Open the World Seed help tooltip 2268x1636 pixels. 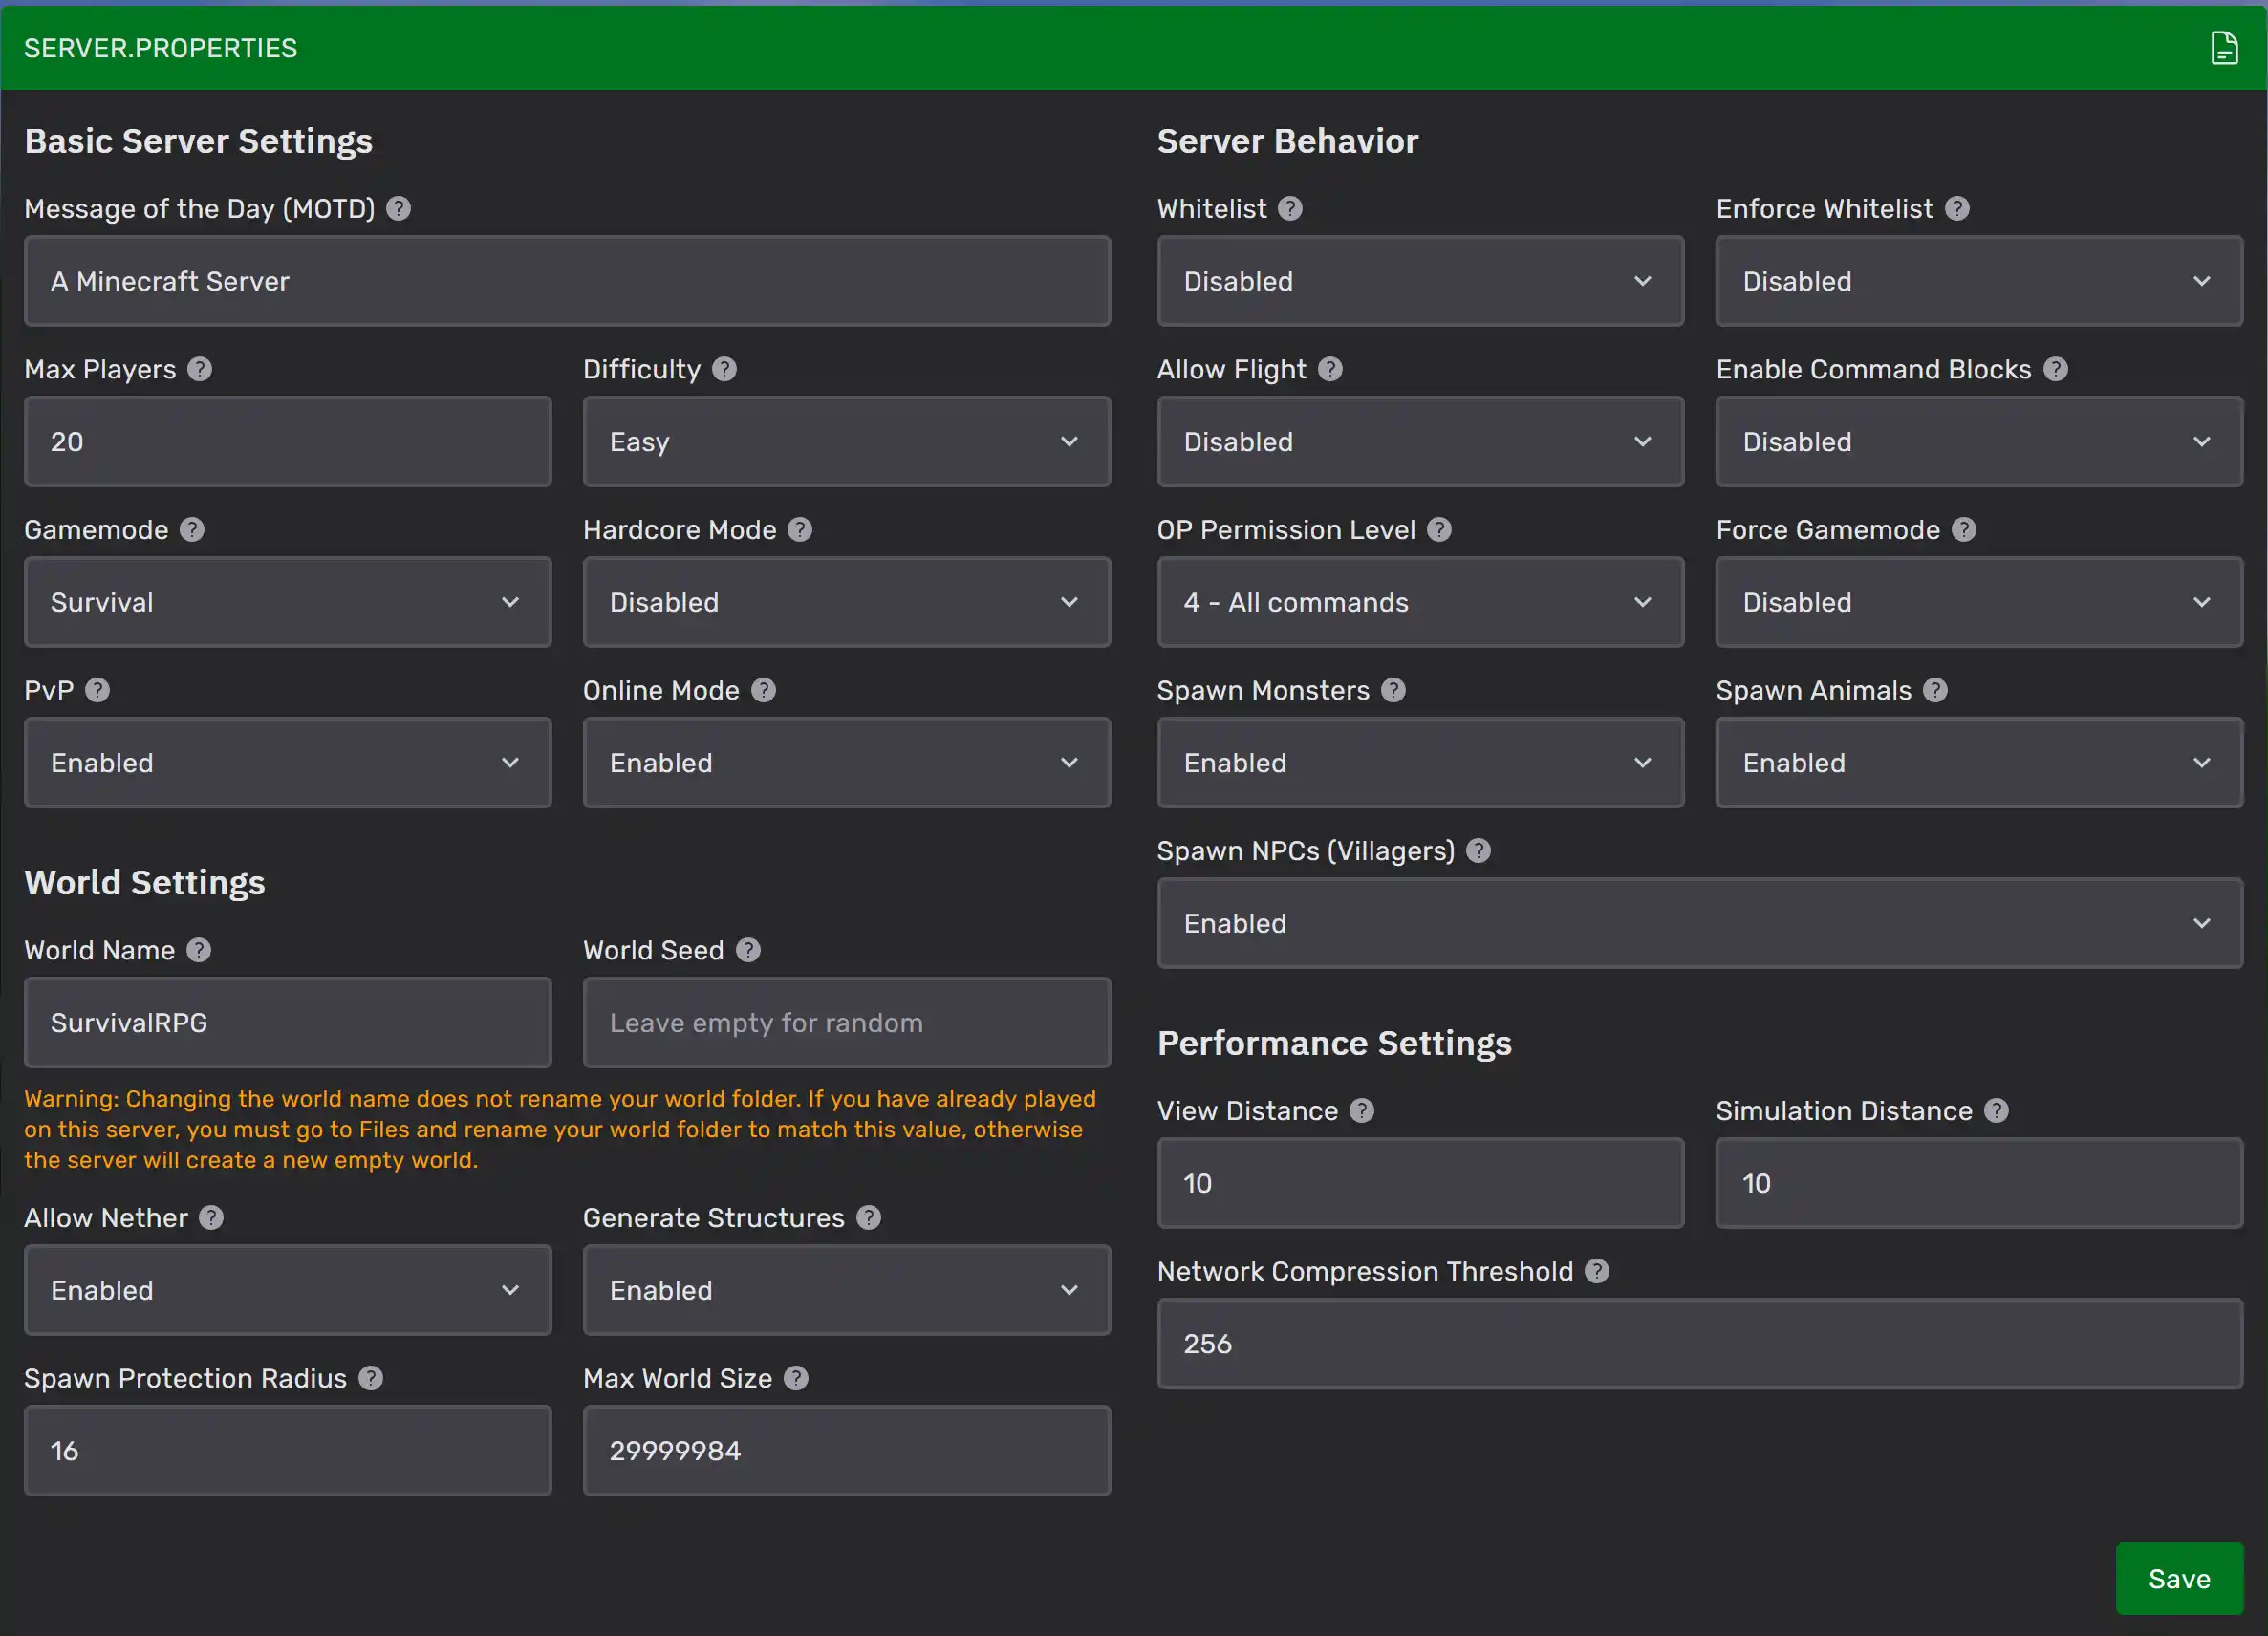click(x=748, y=950)
